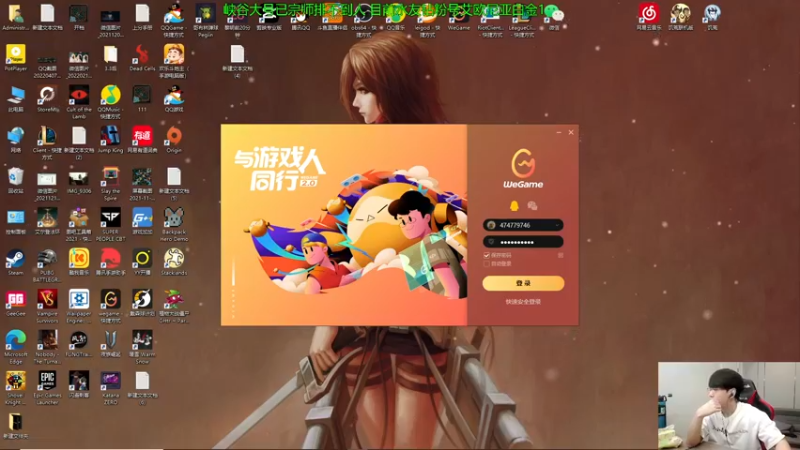Open SUPER PEOPLE CBT shortcut
The height and width of the screenshot is (450, 800).
pos(110,224)
